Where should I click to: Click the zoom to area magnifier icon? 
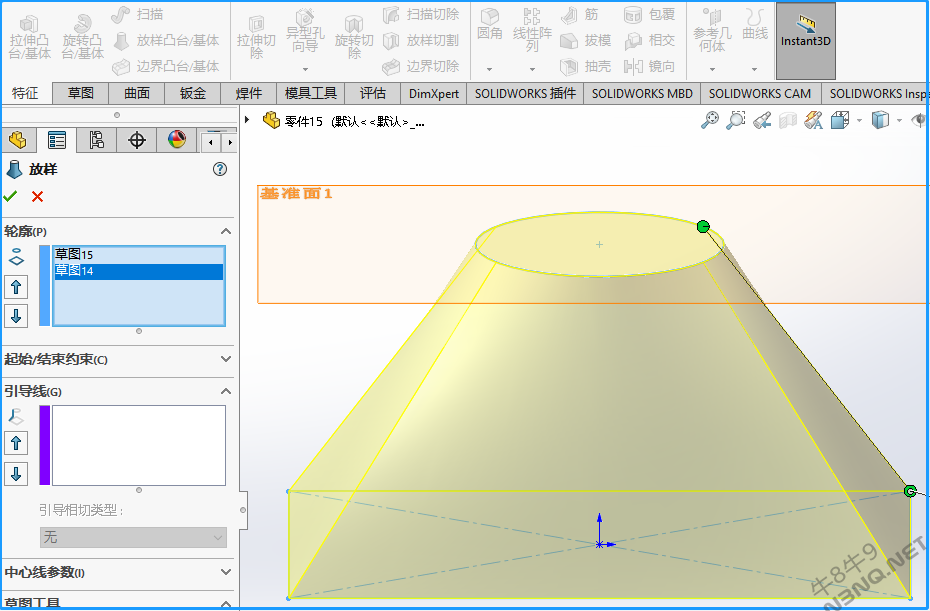(735, 120)
